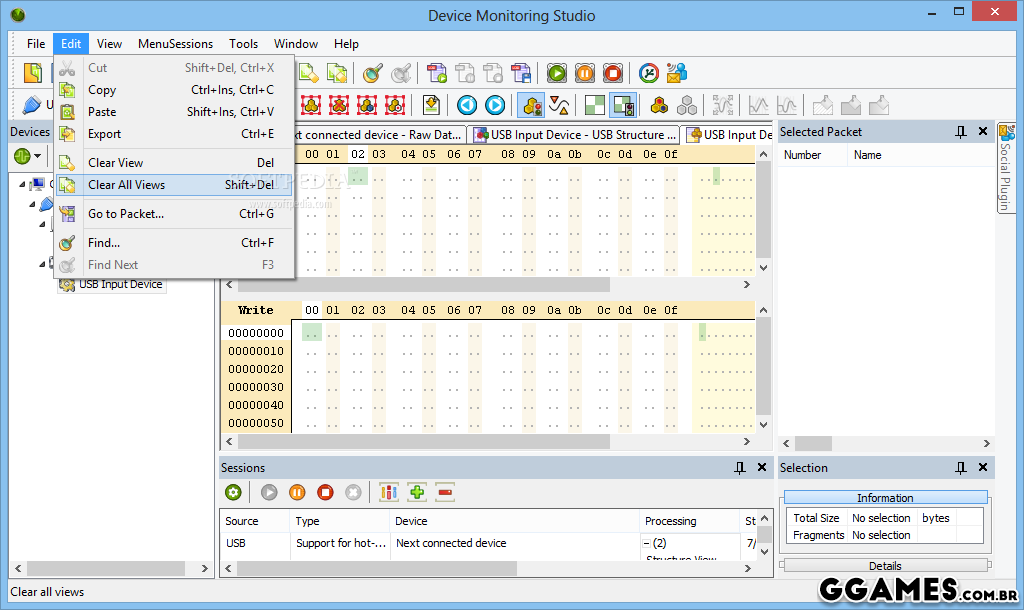Click the Sessions list horizontal scrollbar
1024x610 pixels.
[x=400, y=568]
